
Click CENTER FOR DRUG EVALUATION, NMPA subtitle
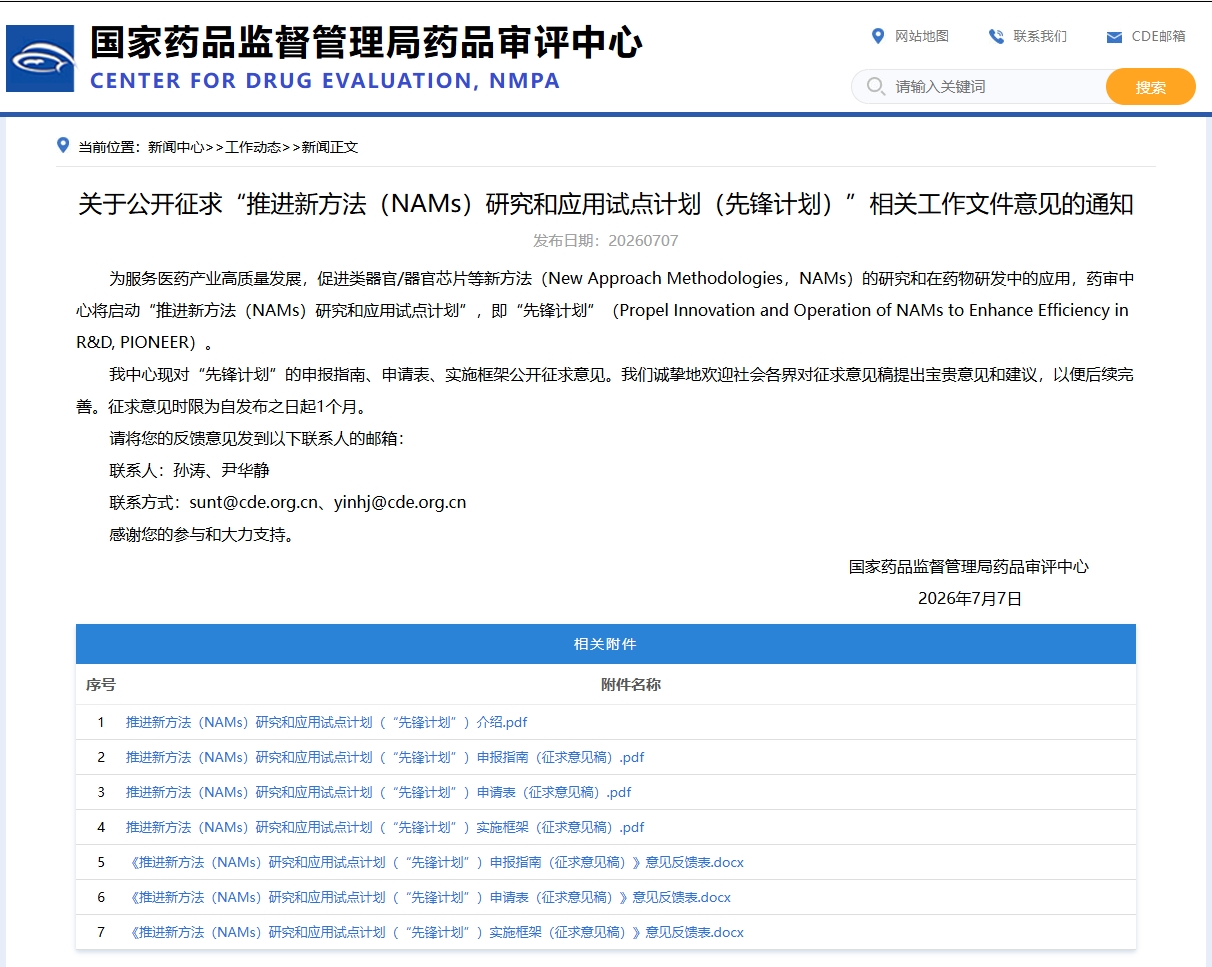tap(325, 81)
